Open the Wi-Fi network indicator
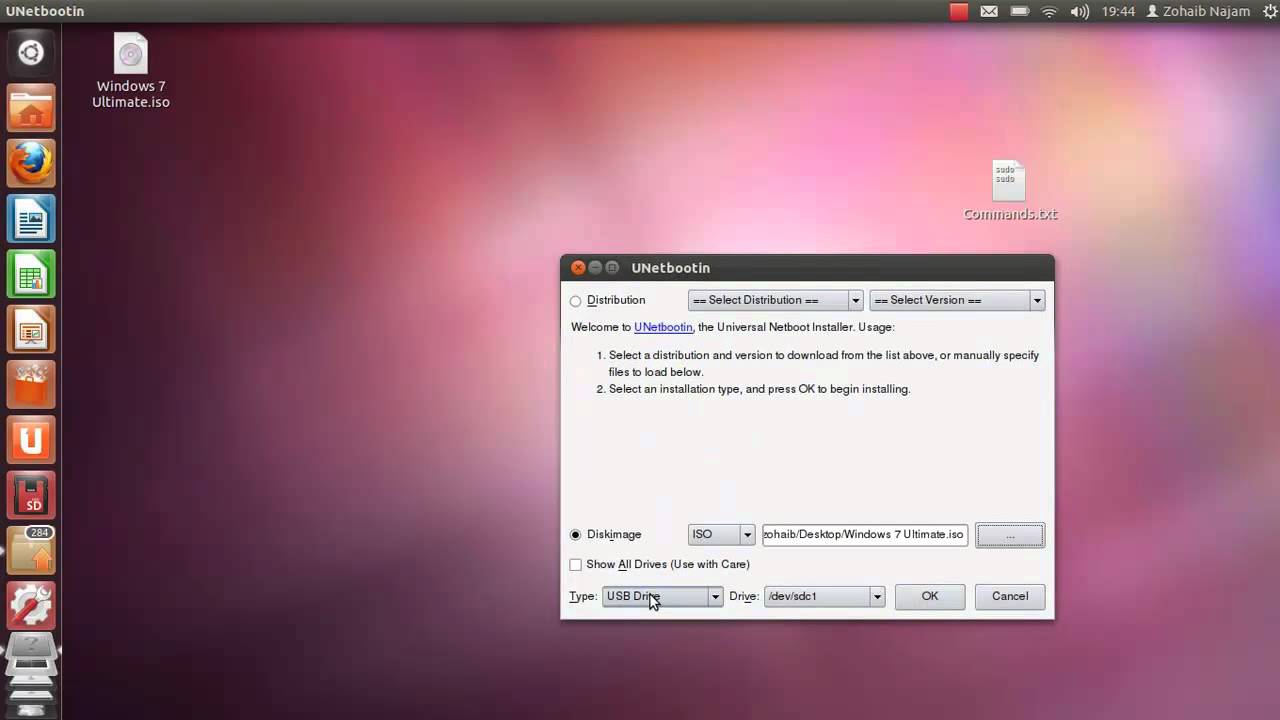 (x=1049, y=11)
